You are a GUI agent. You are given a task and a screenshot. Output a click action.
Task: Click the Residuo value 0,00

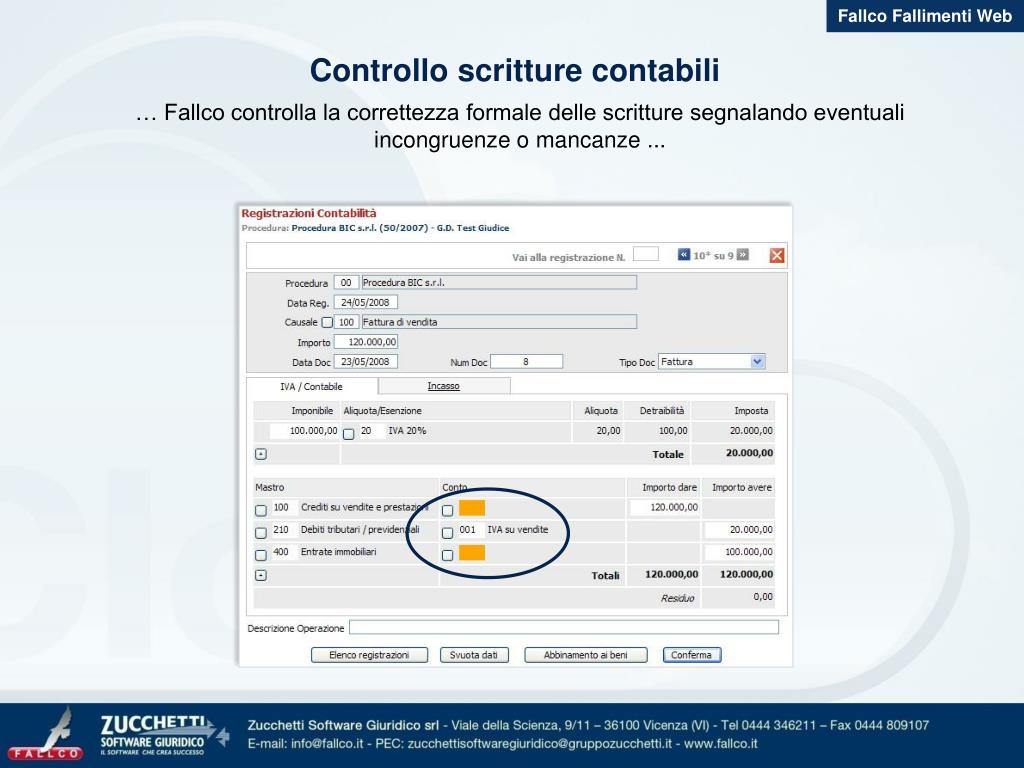click(x=763, y=597)
